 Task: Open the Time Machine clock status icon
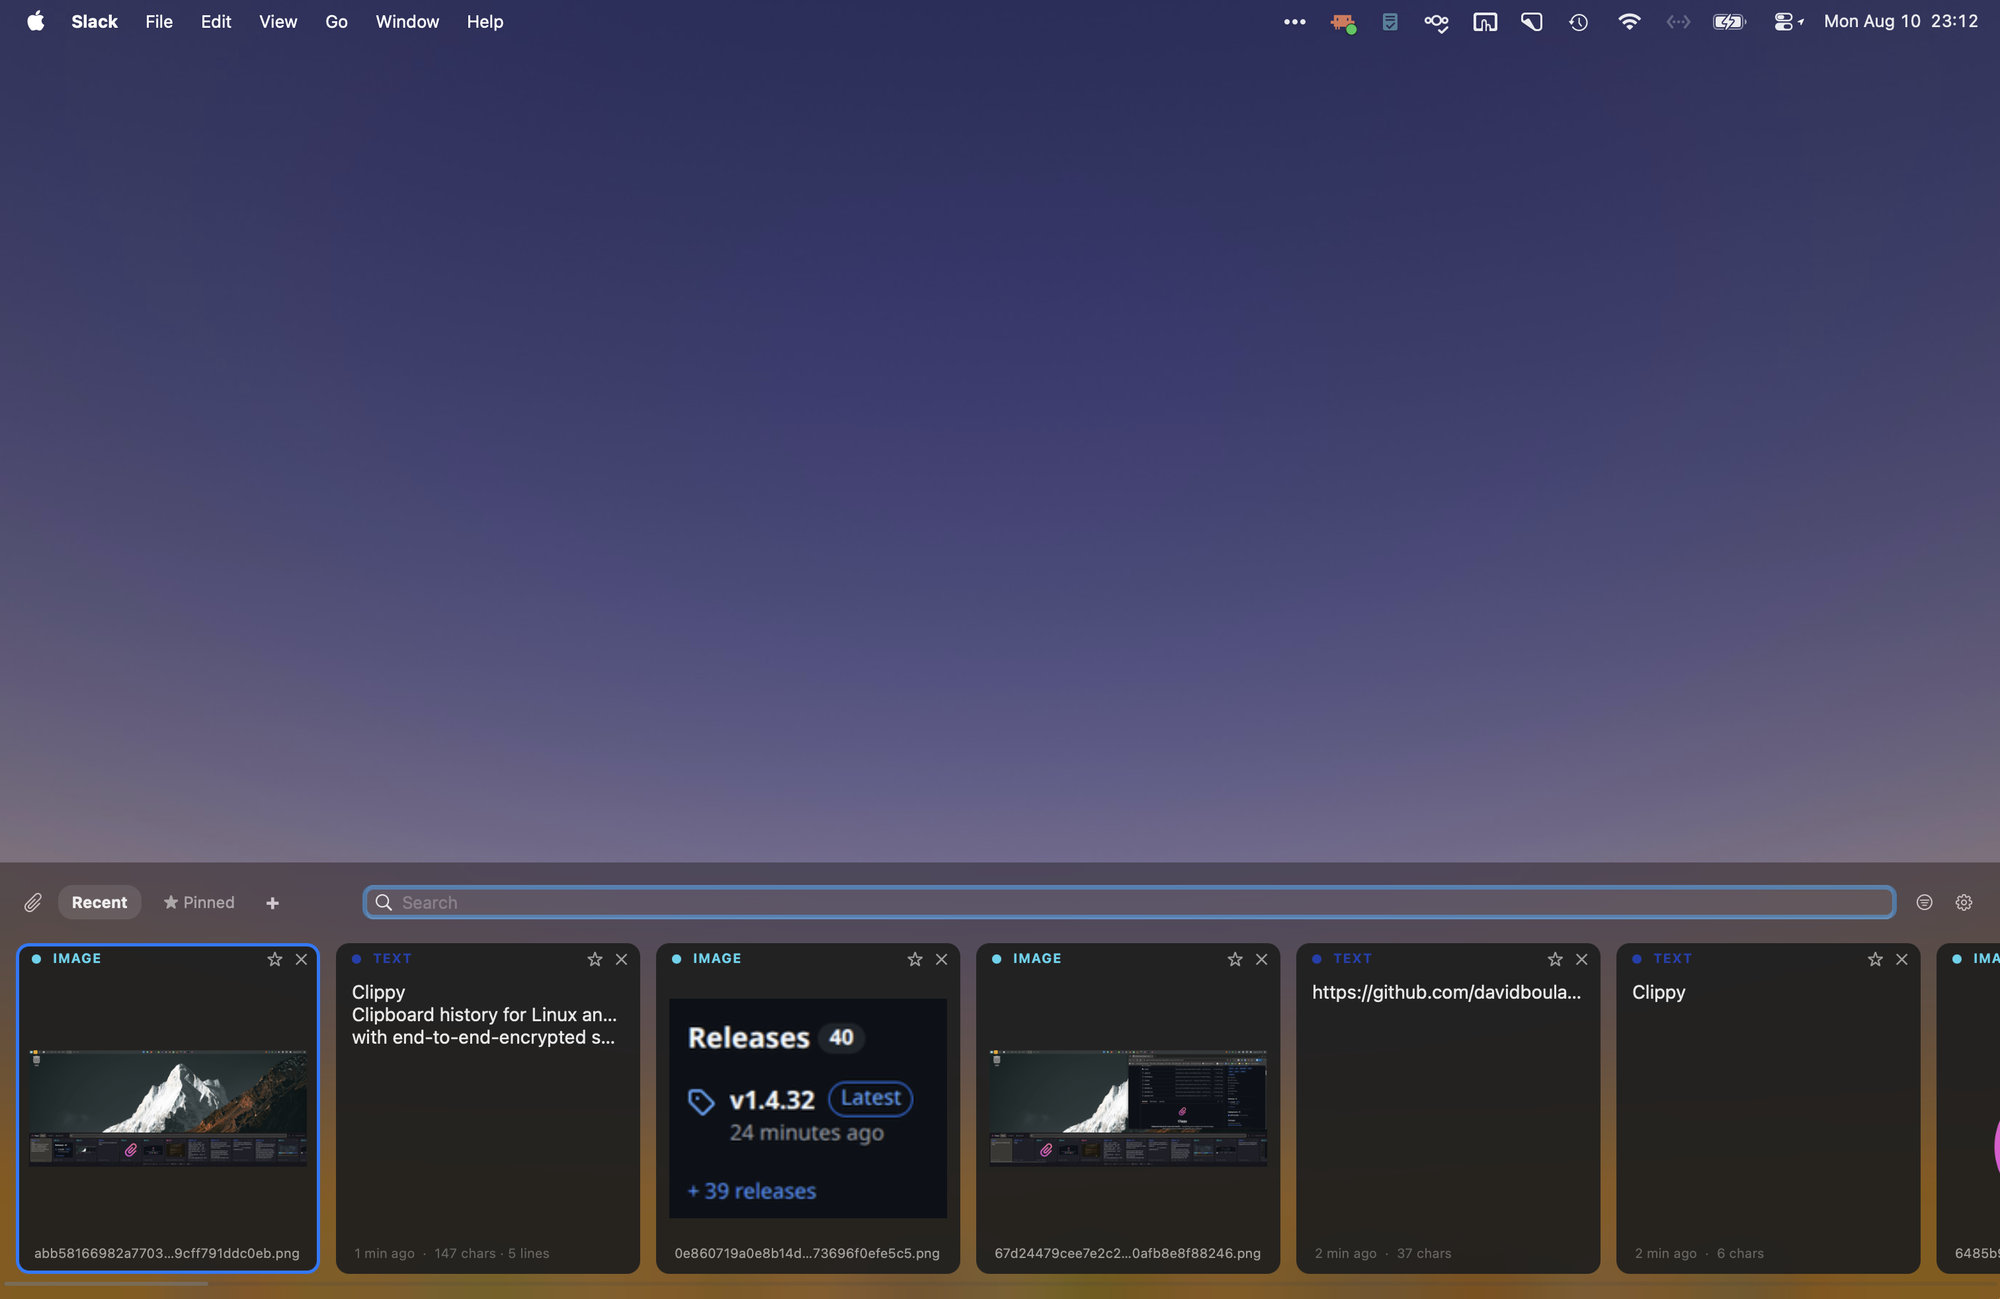click(1579, 22)
